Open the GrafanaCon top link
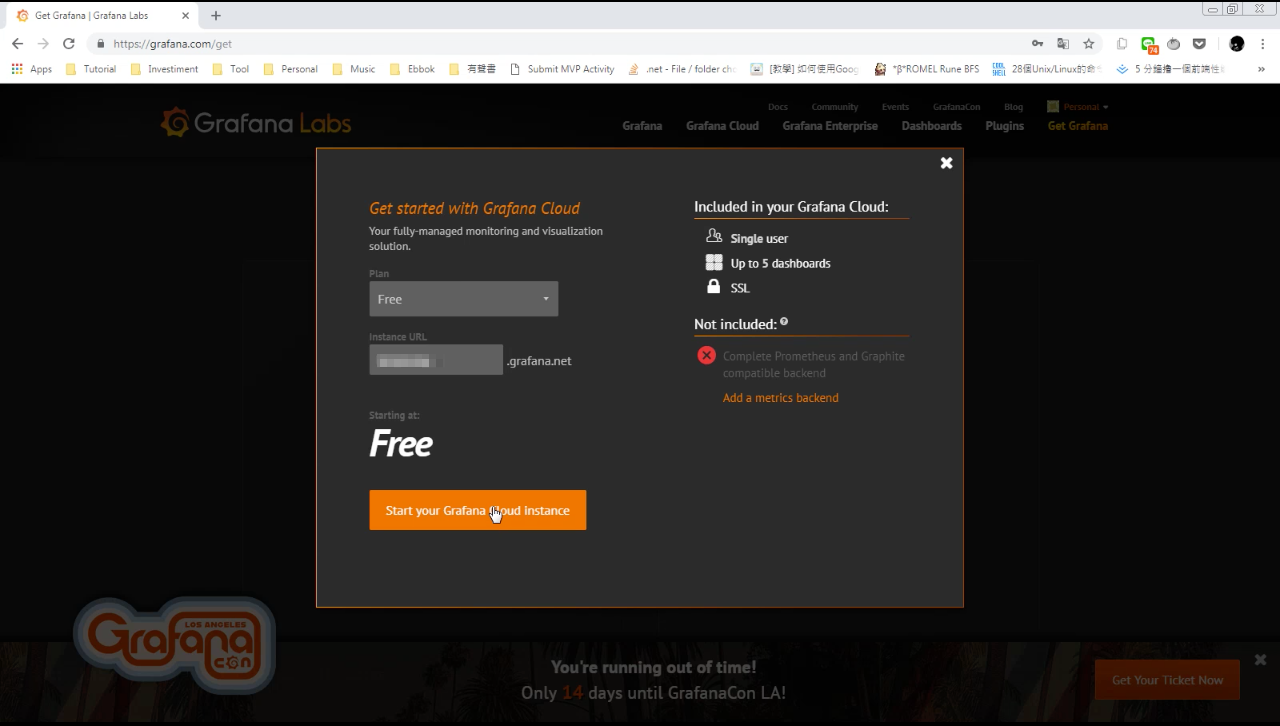The height and width of the screenshot is (726, 1280). pos(956,107)
